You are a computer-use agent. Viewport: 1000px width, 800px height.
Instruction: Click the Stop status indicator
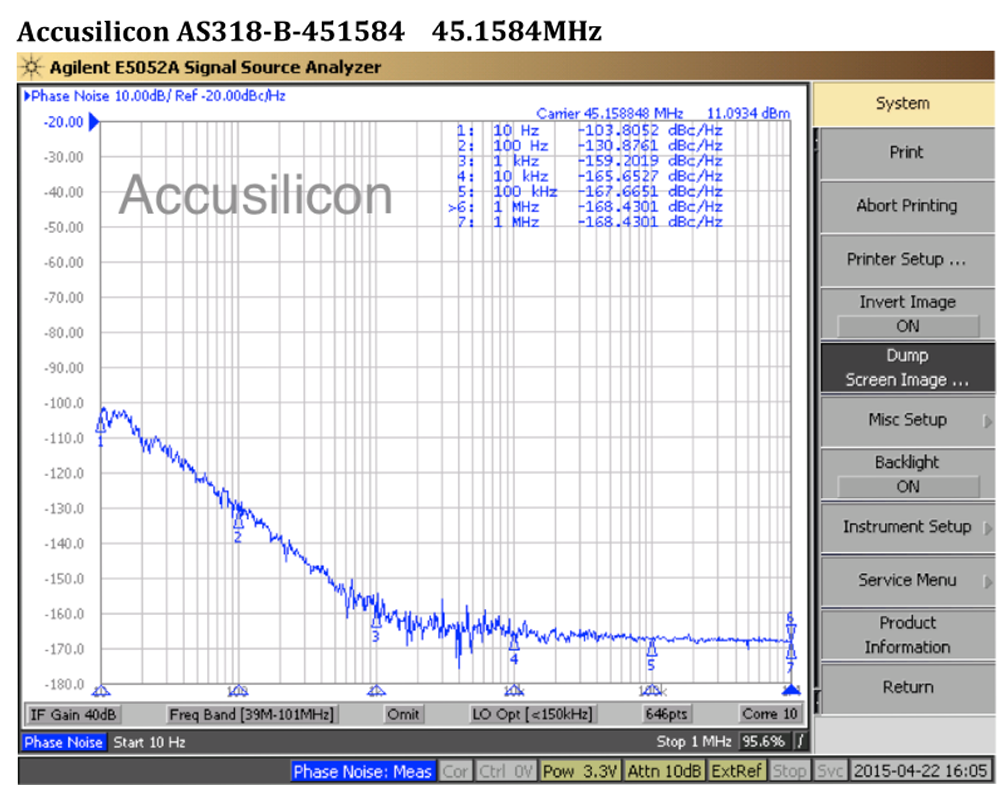coord(789,772)
